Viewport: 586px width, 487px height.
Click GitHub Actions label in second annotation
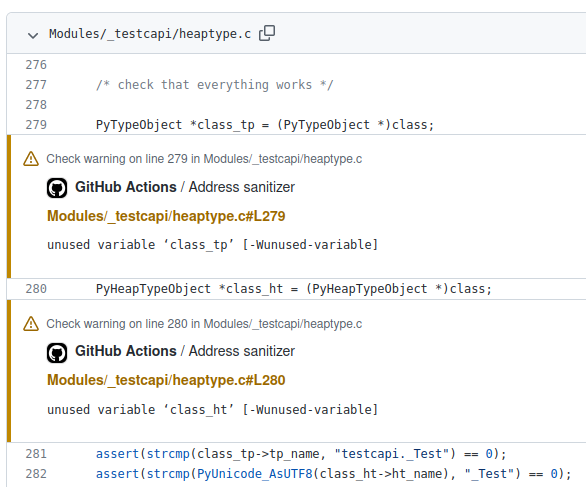tap(126, 351)
